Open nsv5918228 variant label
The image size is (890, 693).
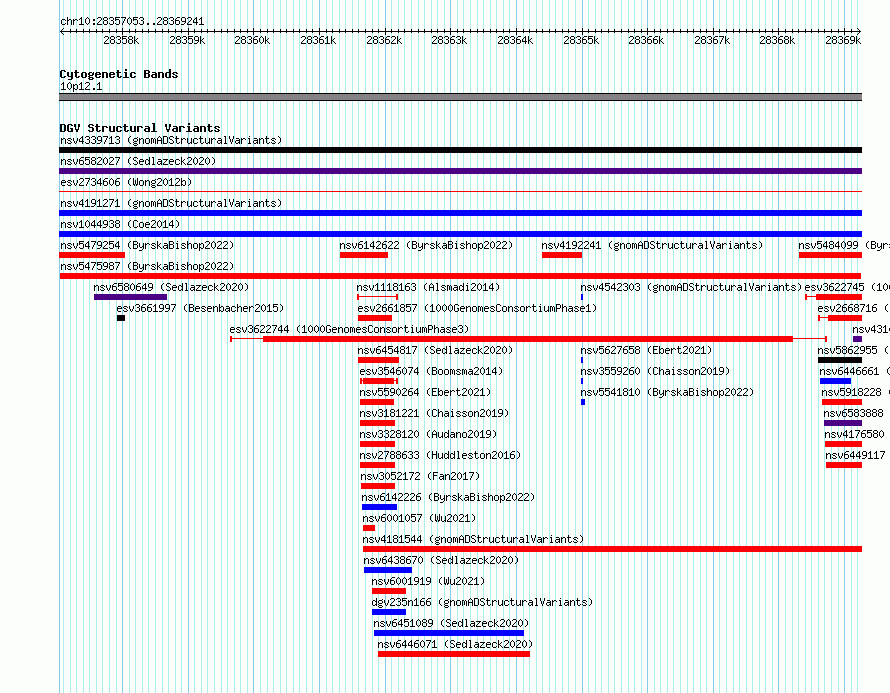pyautogui.click(x=855, y=392)
